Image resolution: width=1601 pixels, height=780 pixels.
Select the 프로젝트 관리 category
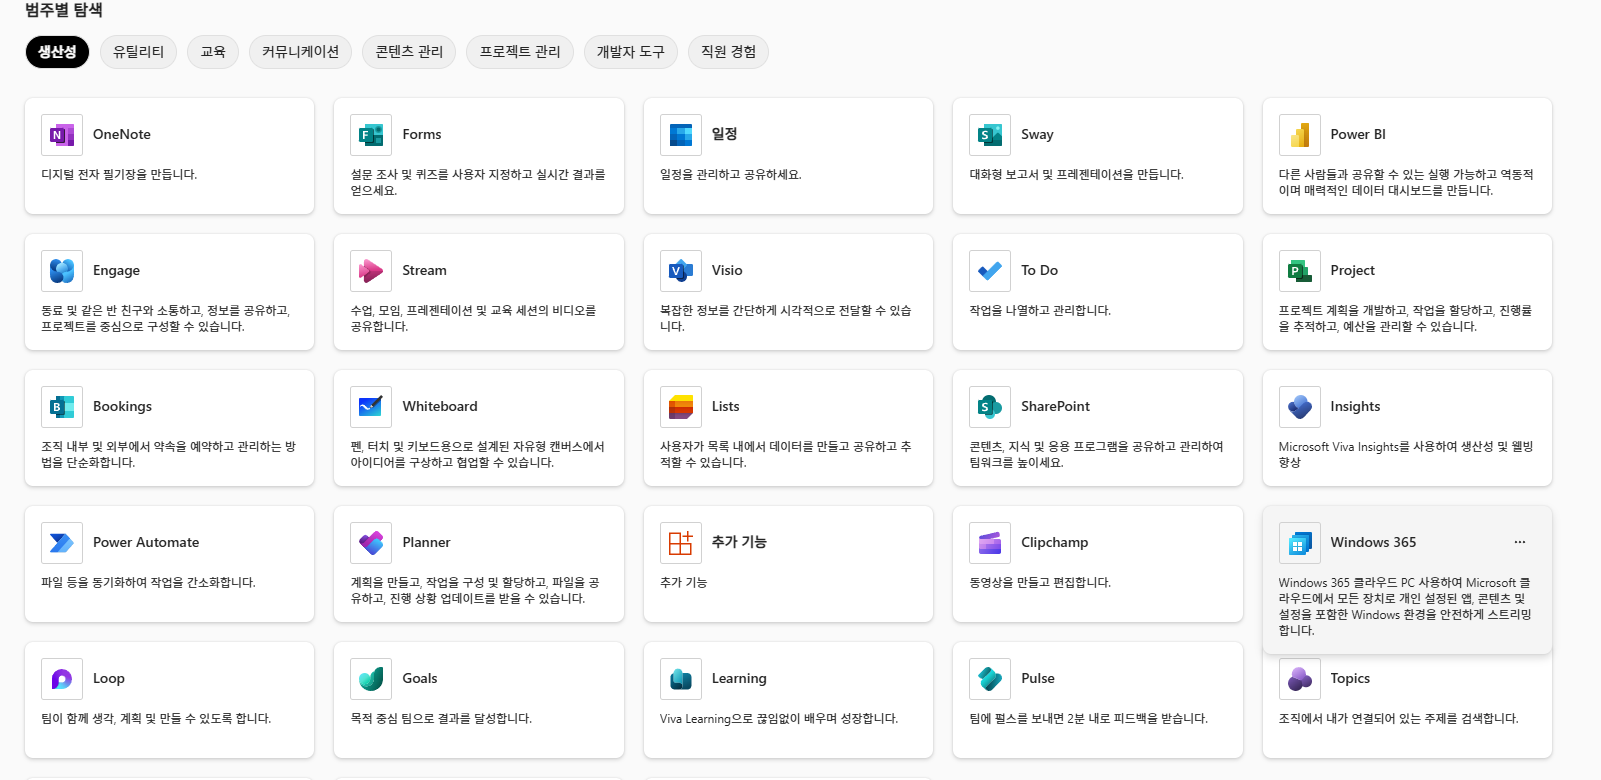coord(520,52)
